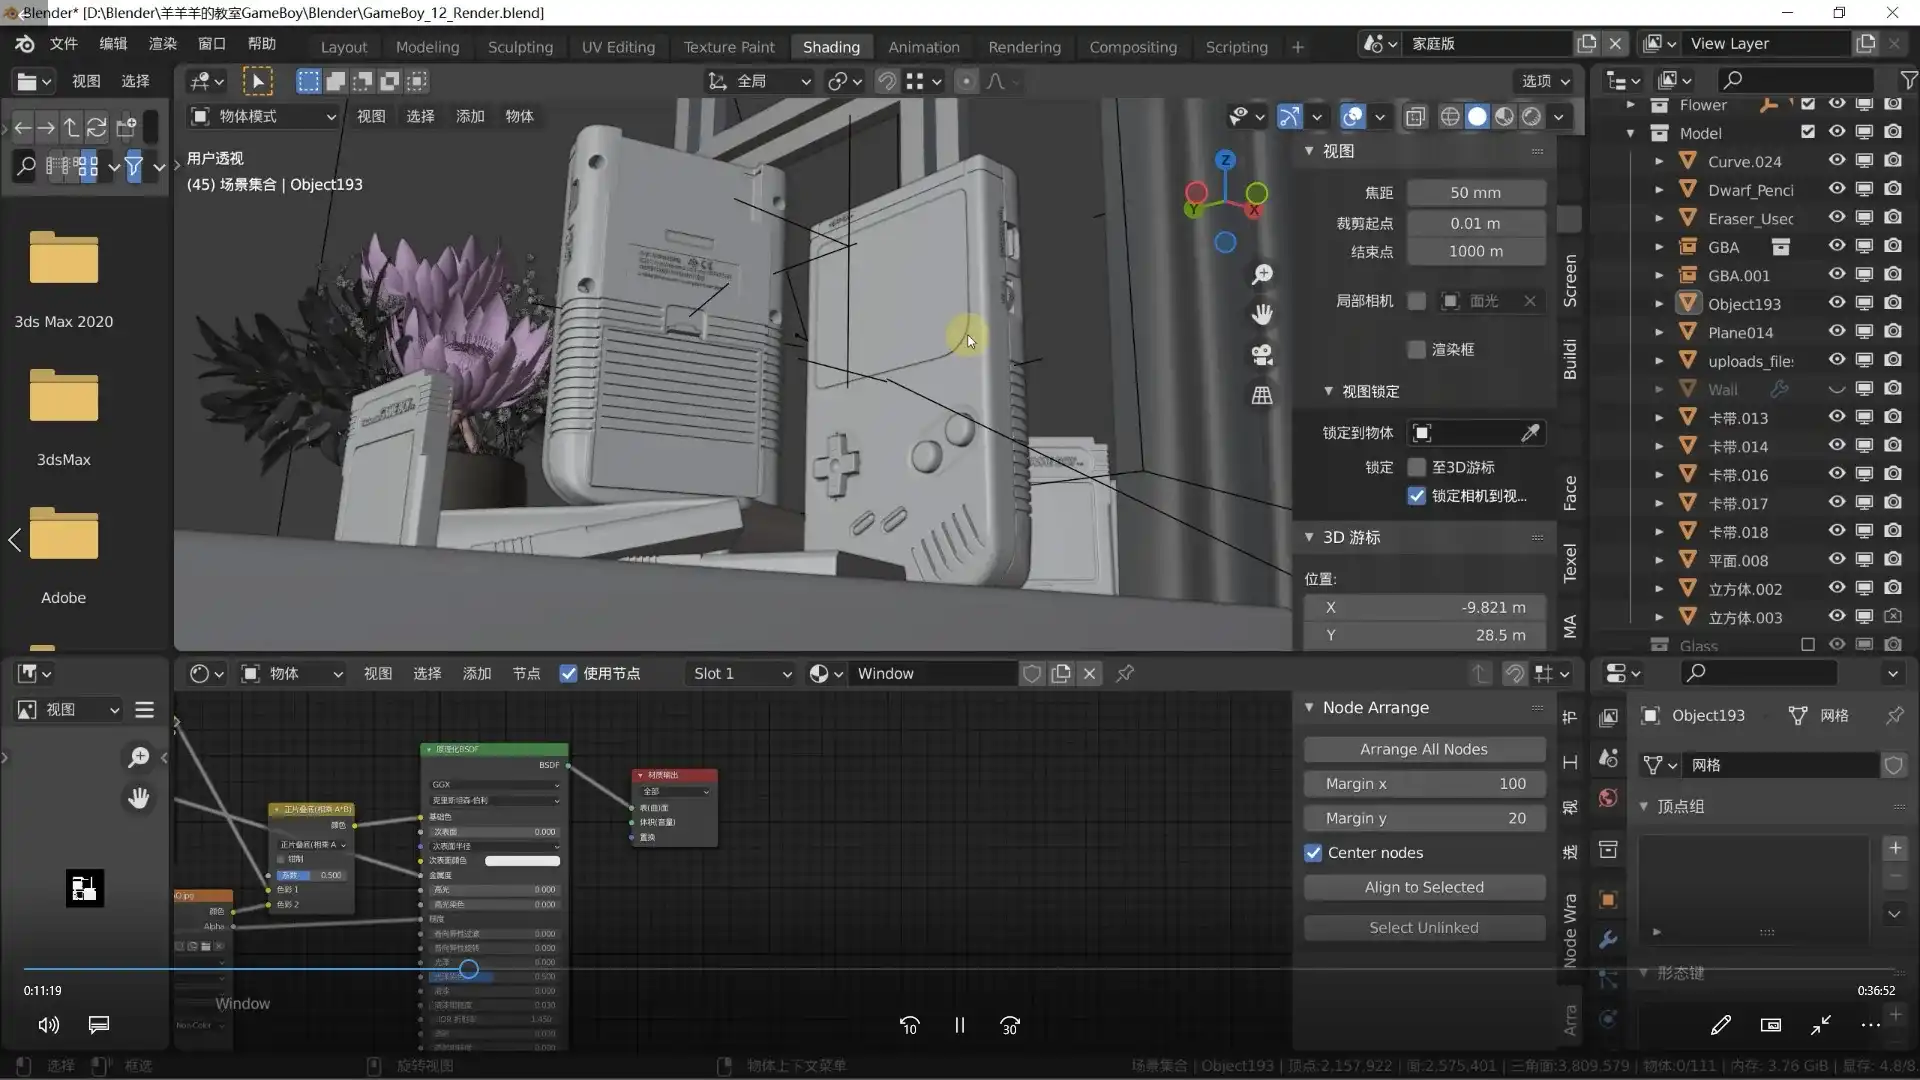1920x1080 pixels.
Task: Click the Select Unlinked button
Action: coord(1422,927)
